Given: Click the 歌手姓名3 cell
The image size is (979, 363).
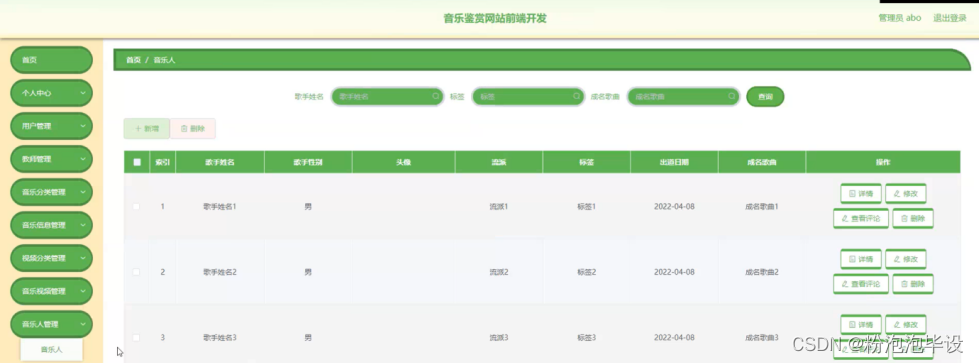Looking at the screenshot, I should tap(220, 337).
